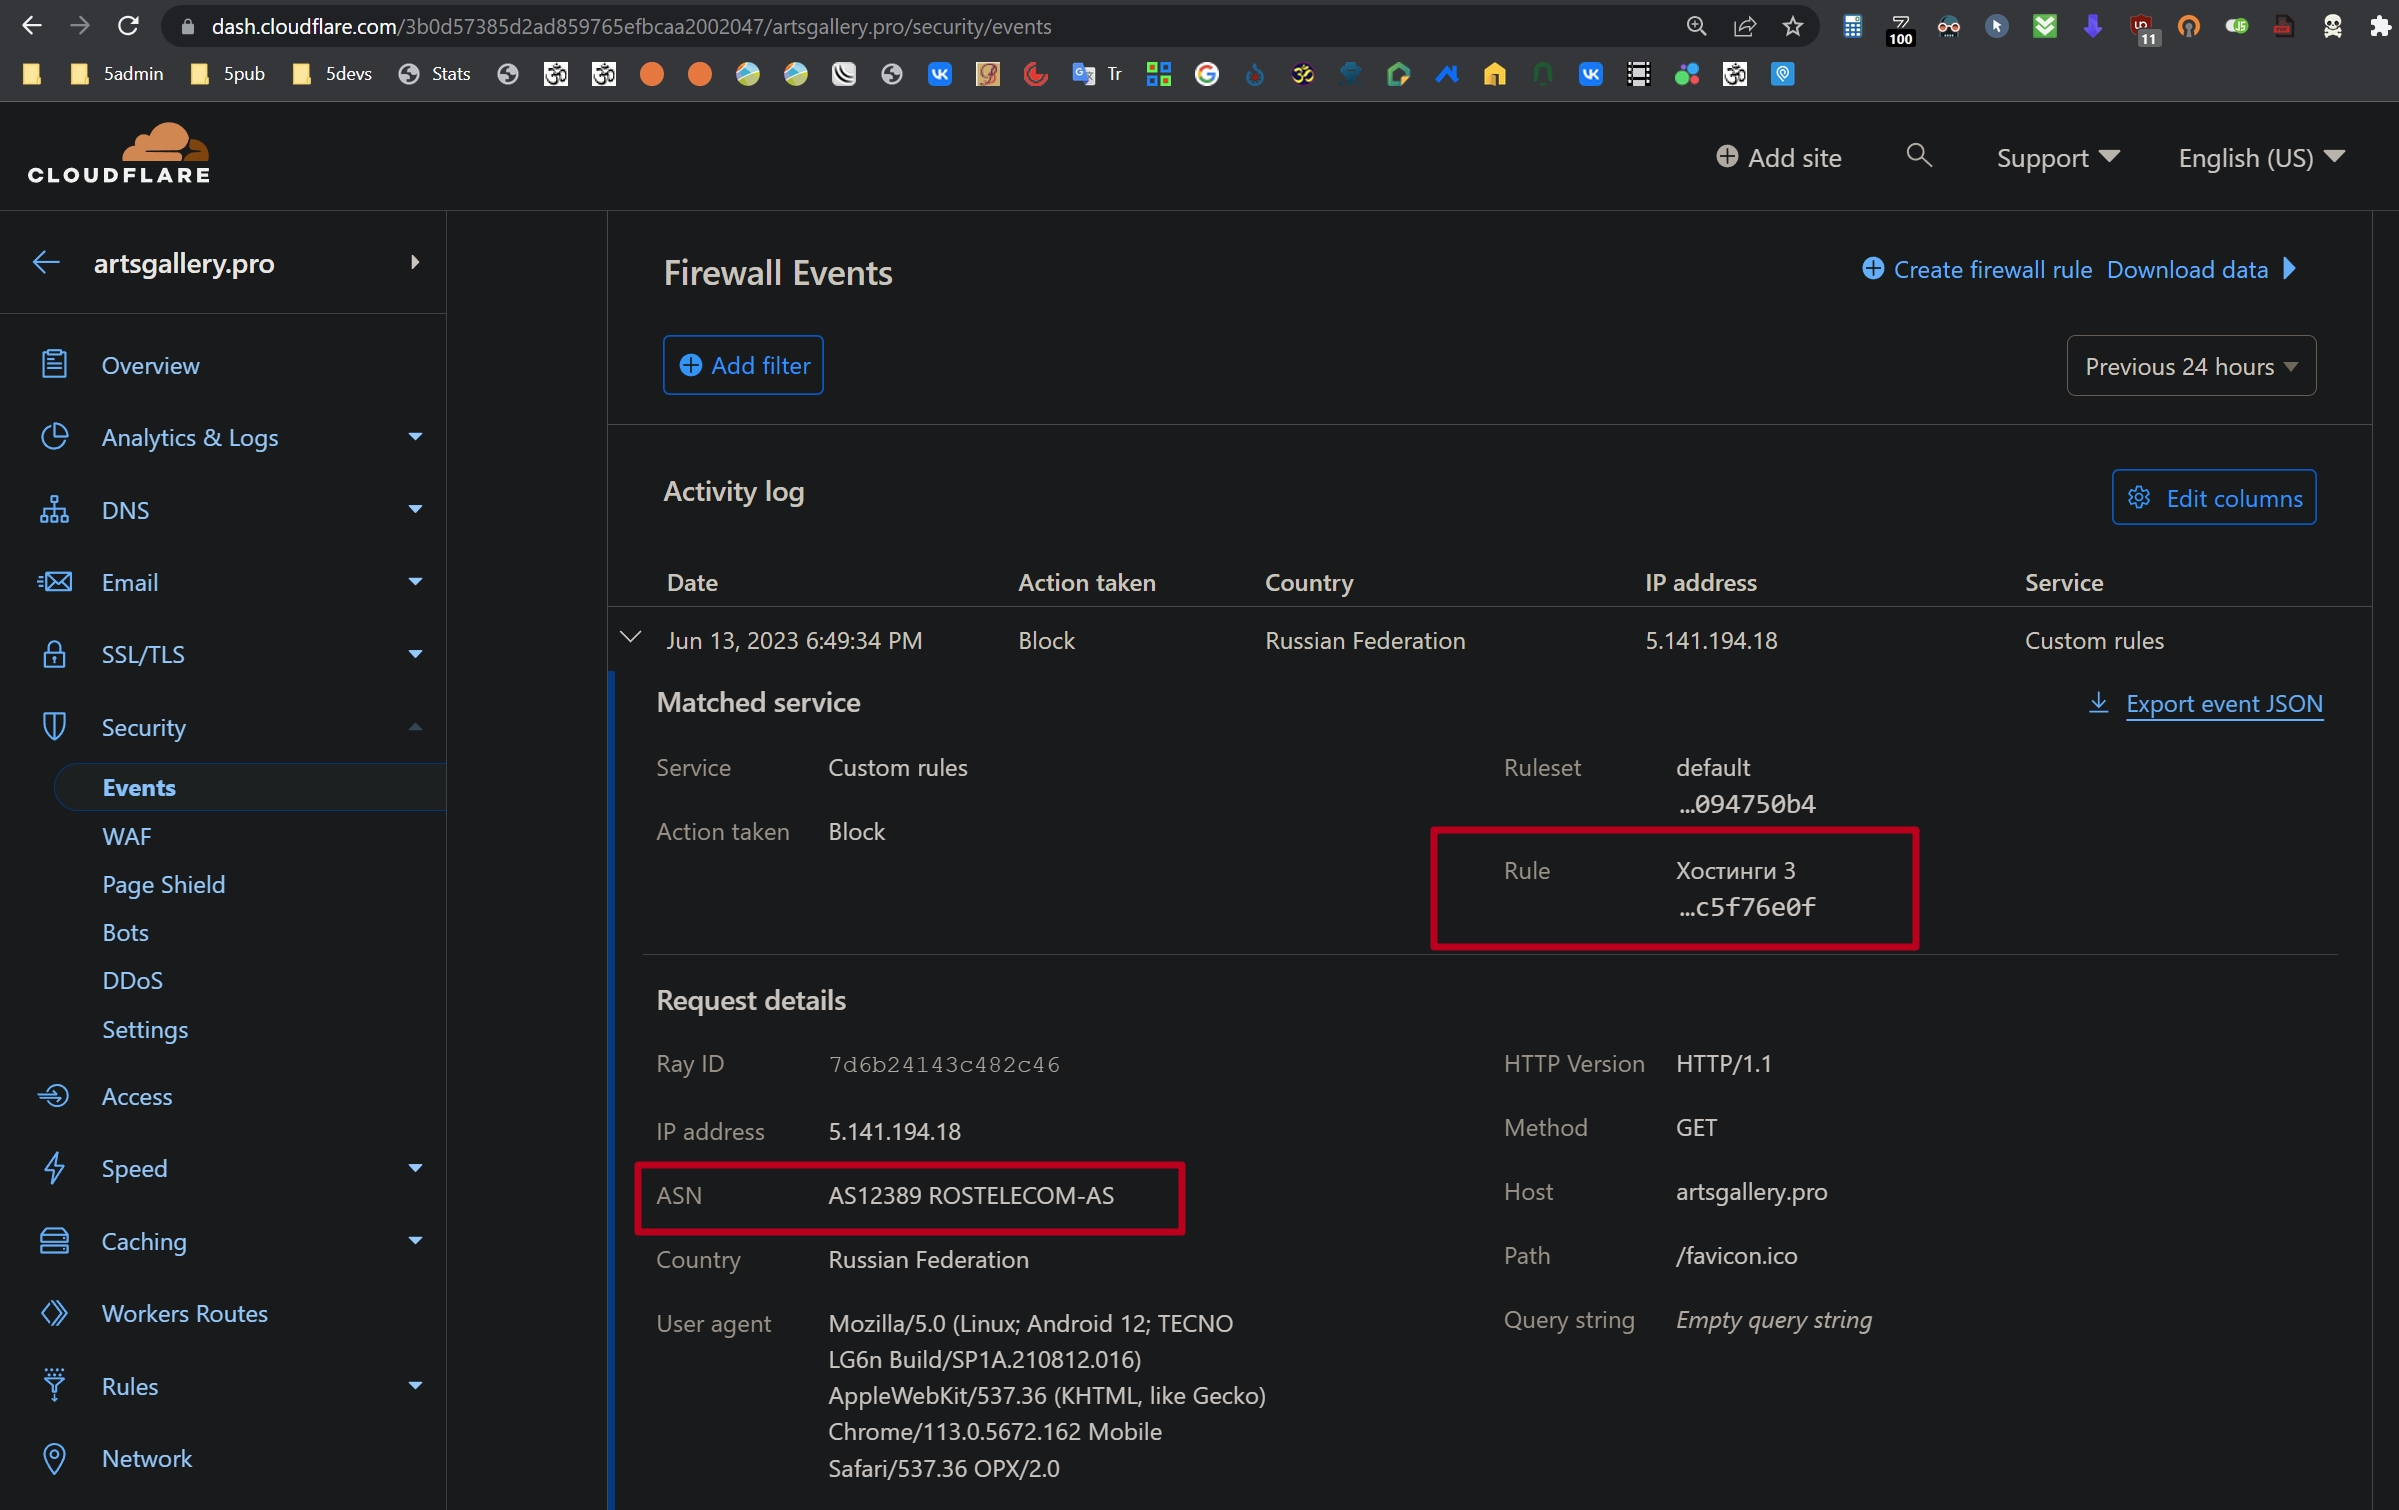This screenshot has width=2399, height=1510.
Task: Click the SSL/TLS padlock icon
Action: (54, 654)
